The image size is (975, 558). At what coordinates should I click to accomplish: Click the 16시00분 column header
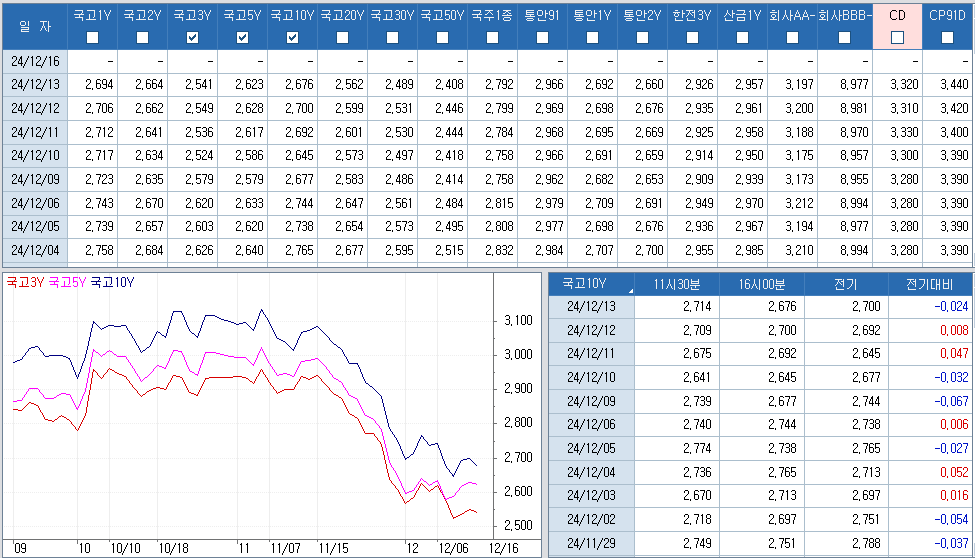(x=761, y=283)
